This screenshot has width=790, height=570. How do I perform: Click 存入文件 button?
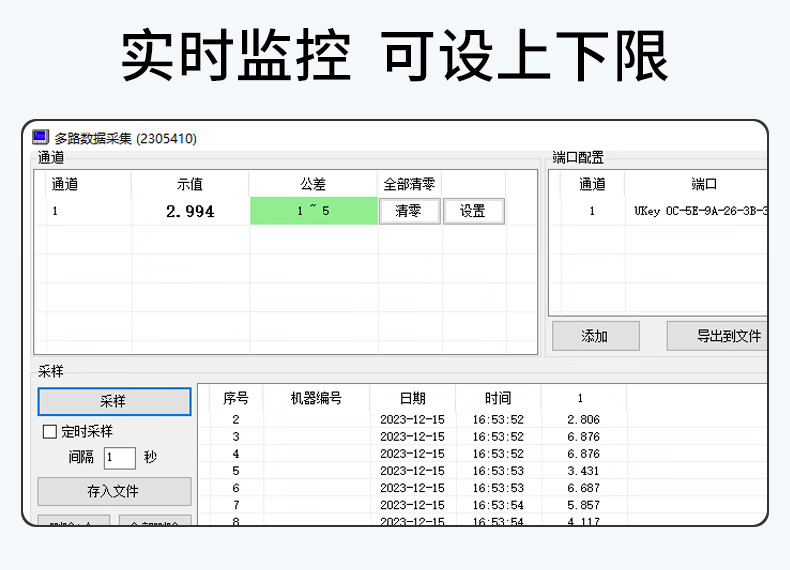[x=114, y=492]
